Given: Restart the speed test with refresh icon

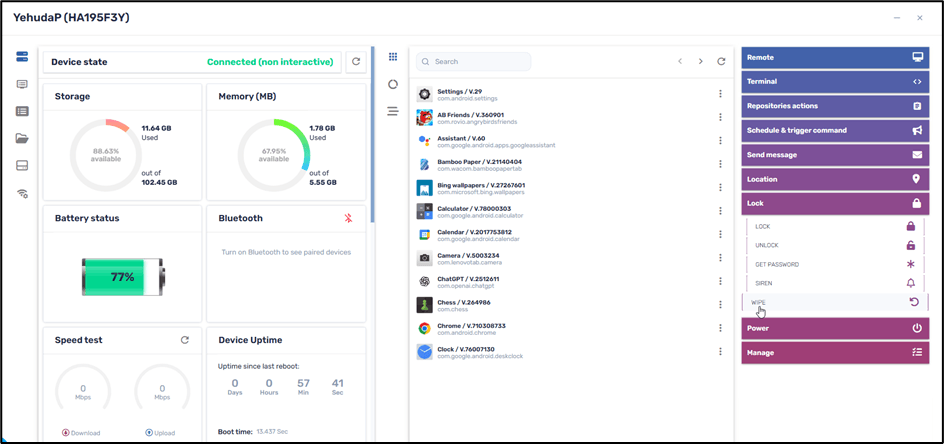Looking at the screenshot, I should point(184,340).
